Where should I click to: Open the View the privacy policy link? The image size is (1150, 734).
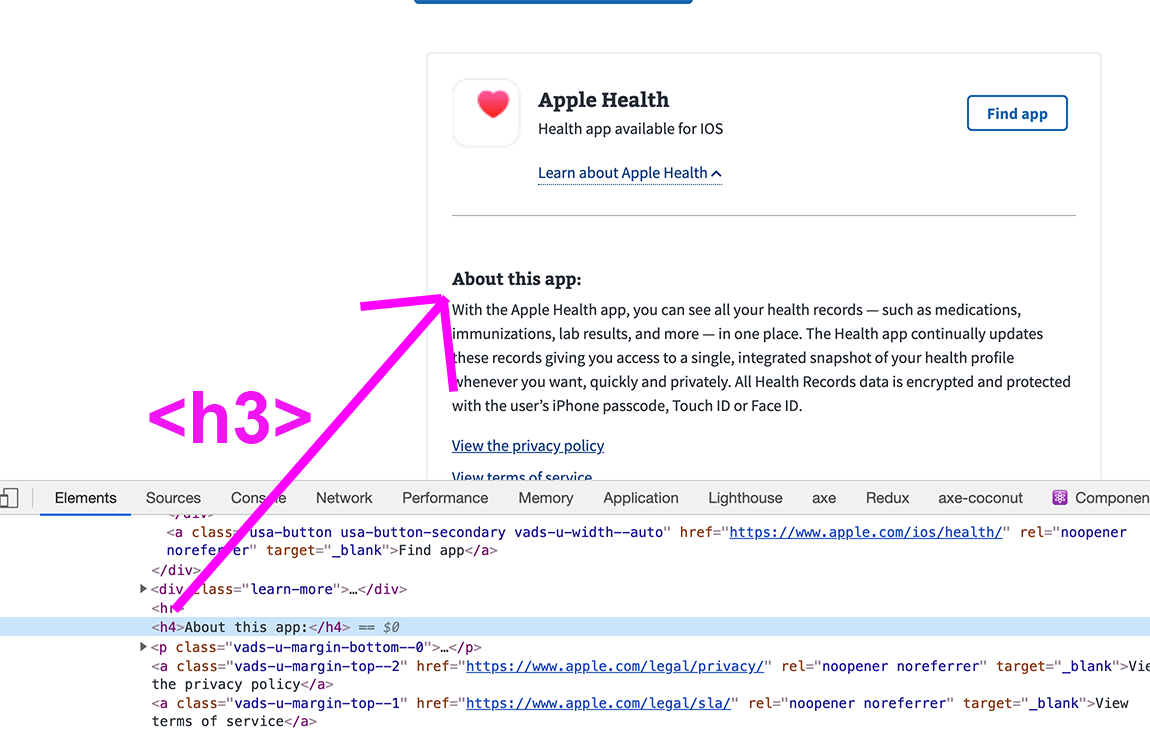528,446
